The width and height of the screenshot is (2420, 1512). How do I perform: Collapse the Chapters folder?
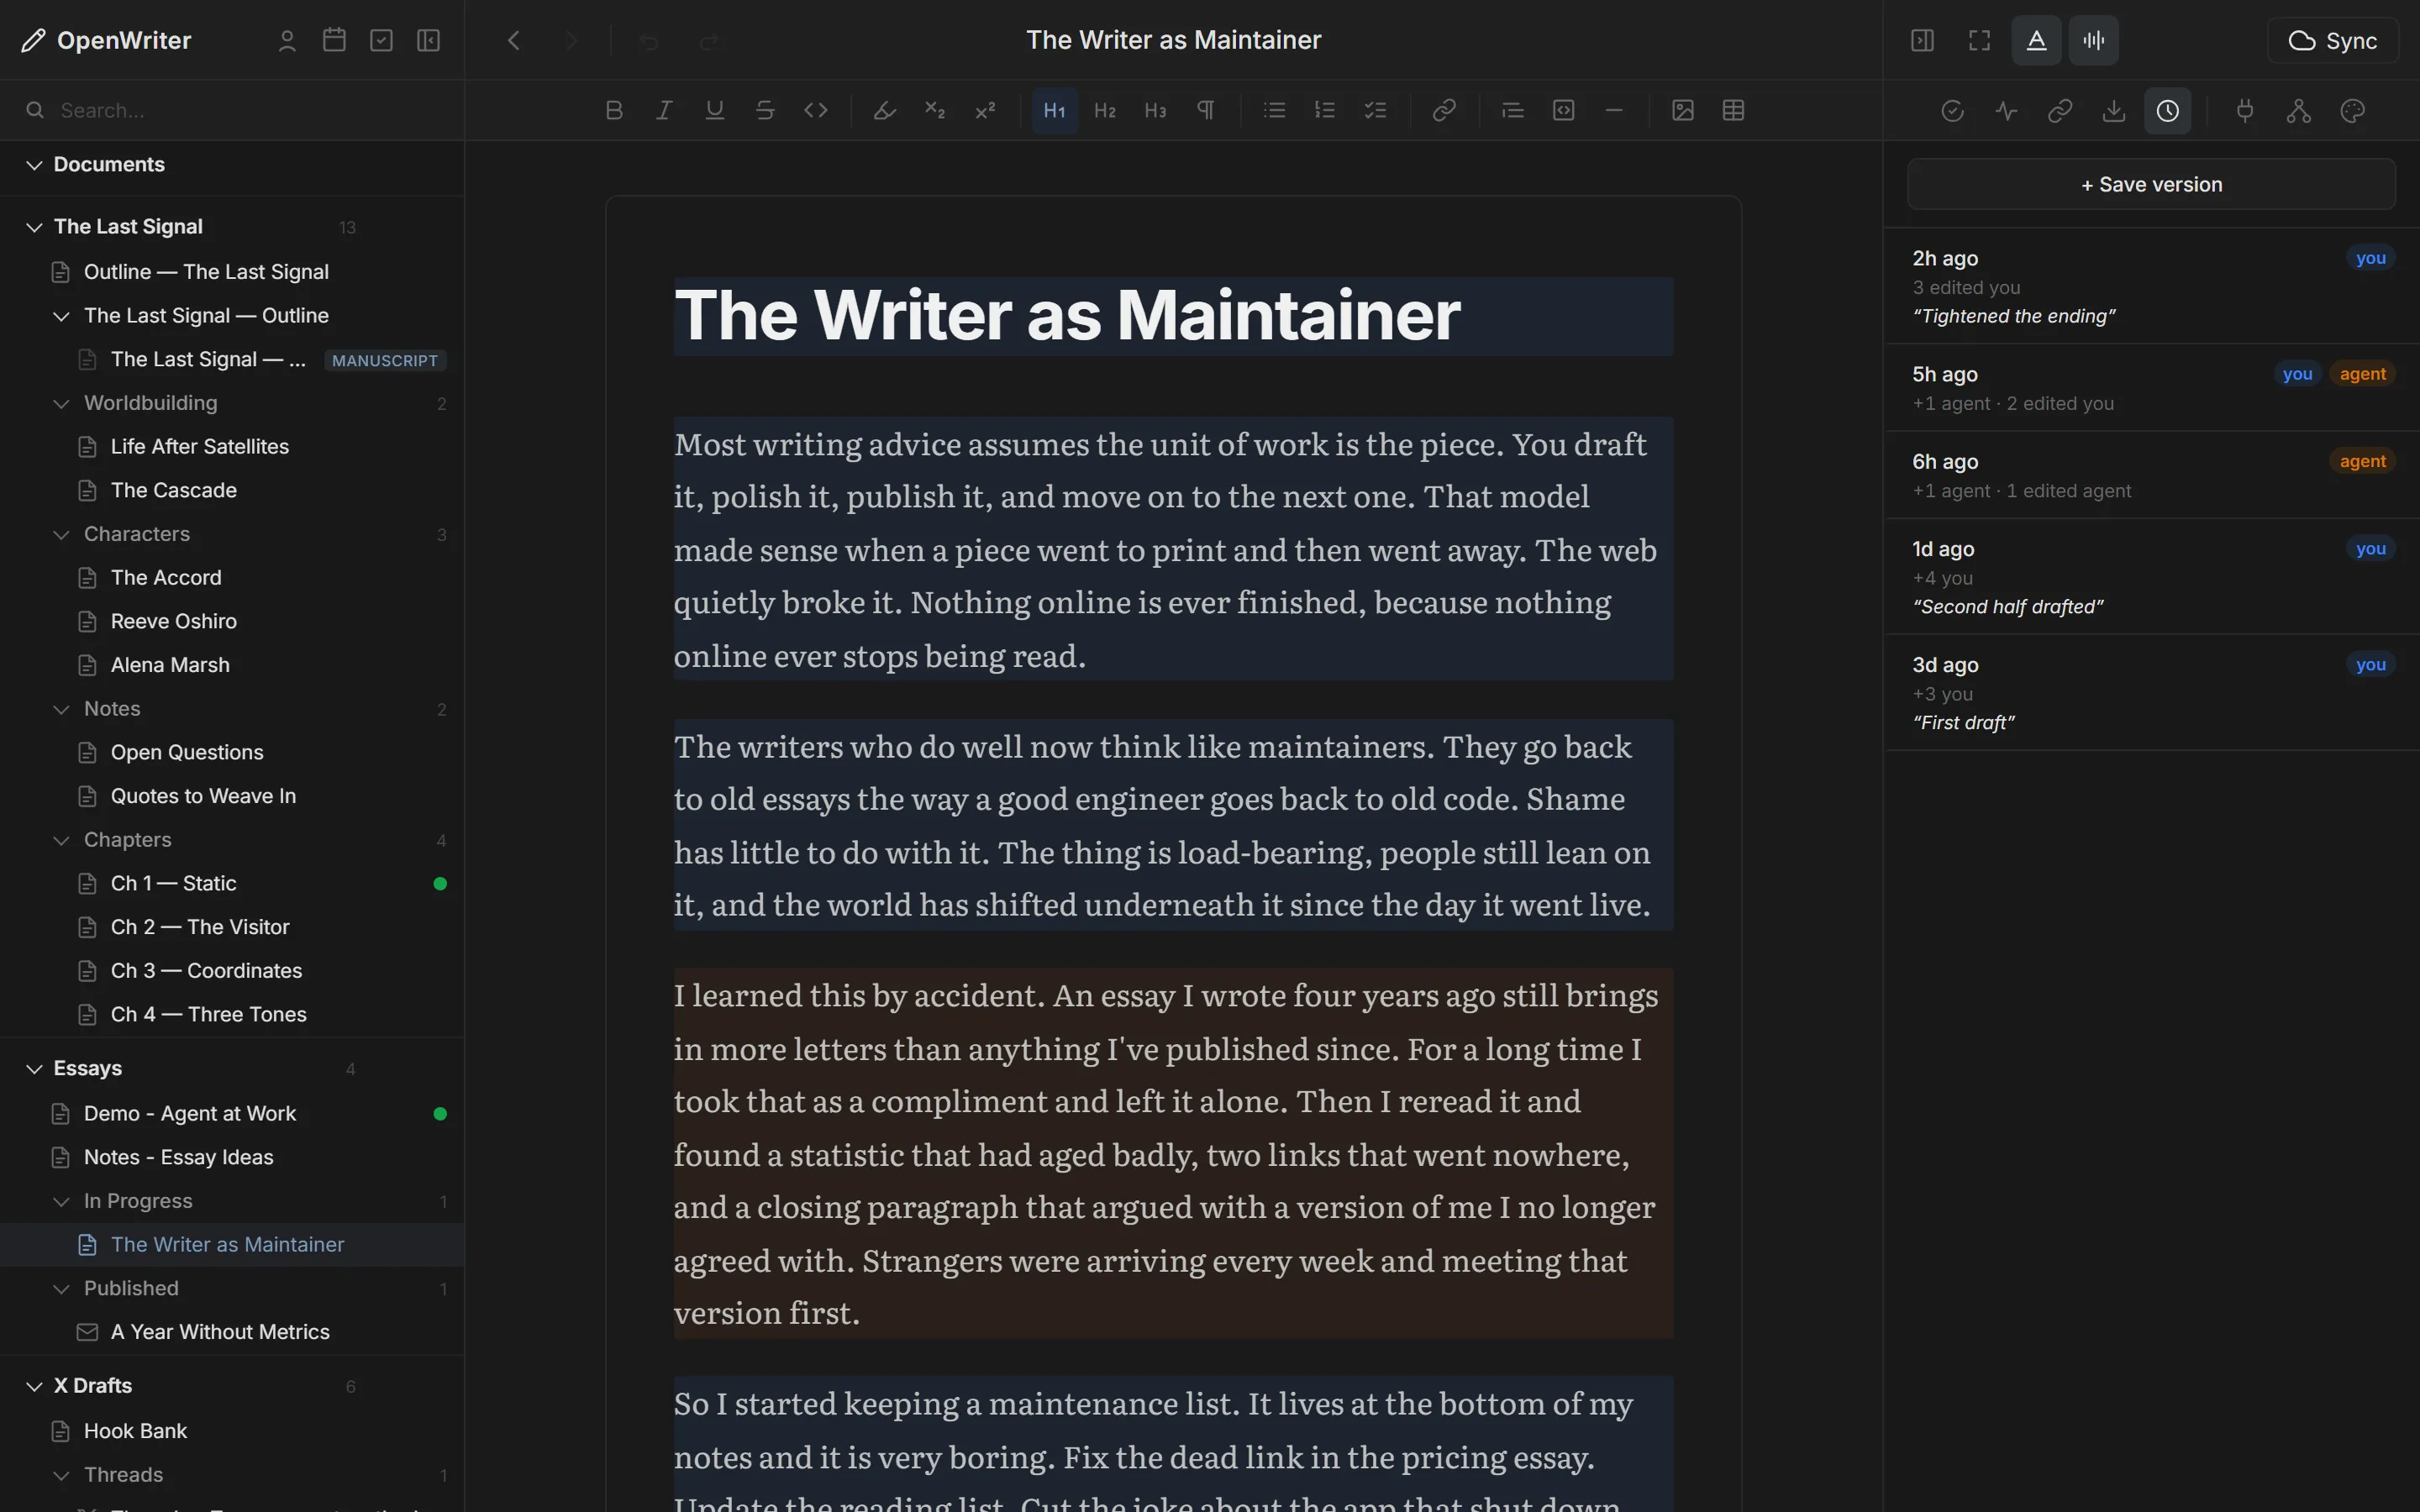pyautogui.click(x=61, y=840)
